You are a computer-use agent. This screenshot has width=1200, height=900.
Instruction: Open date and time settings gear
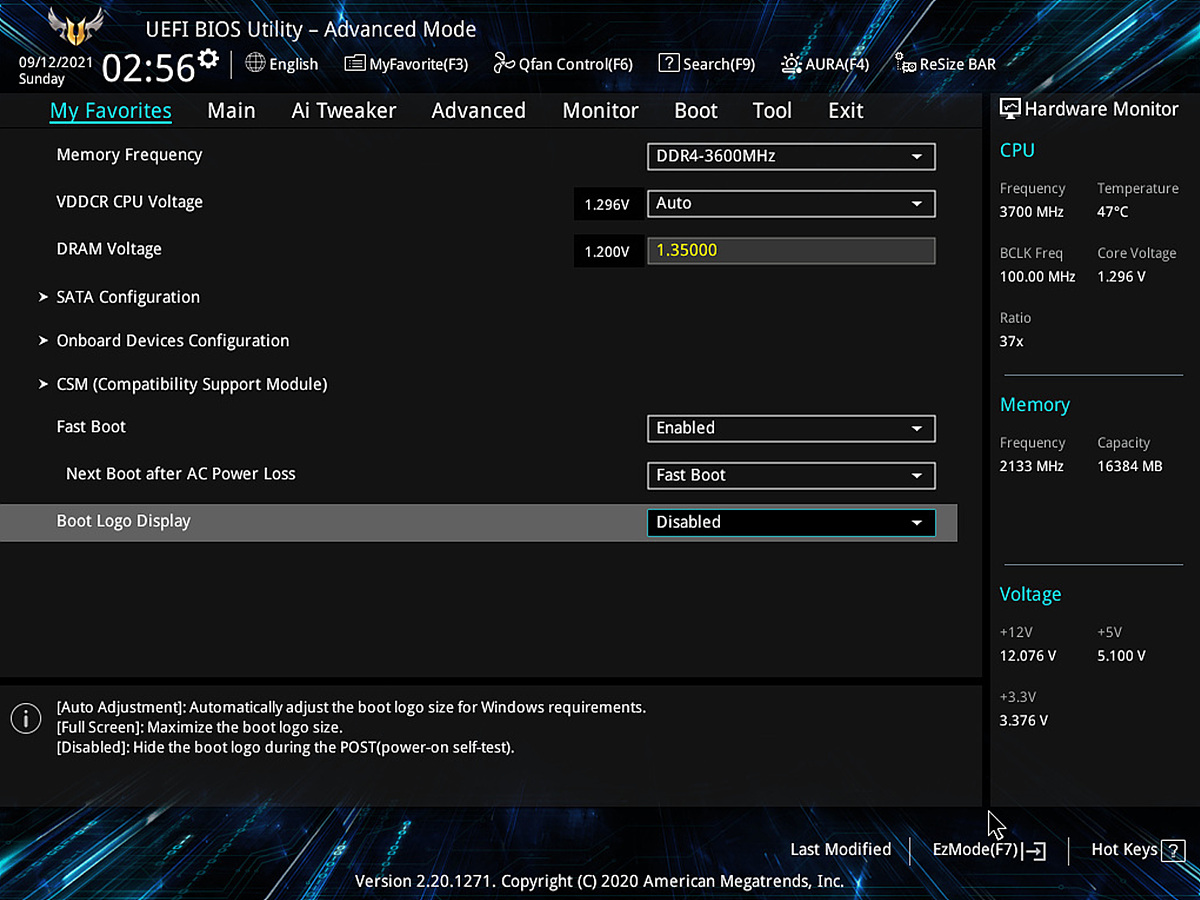[x=208, y=58]
